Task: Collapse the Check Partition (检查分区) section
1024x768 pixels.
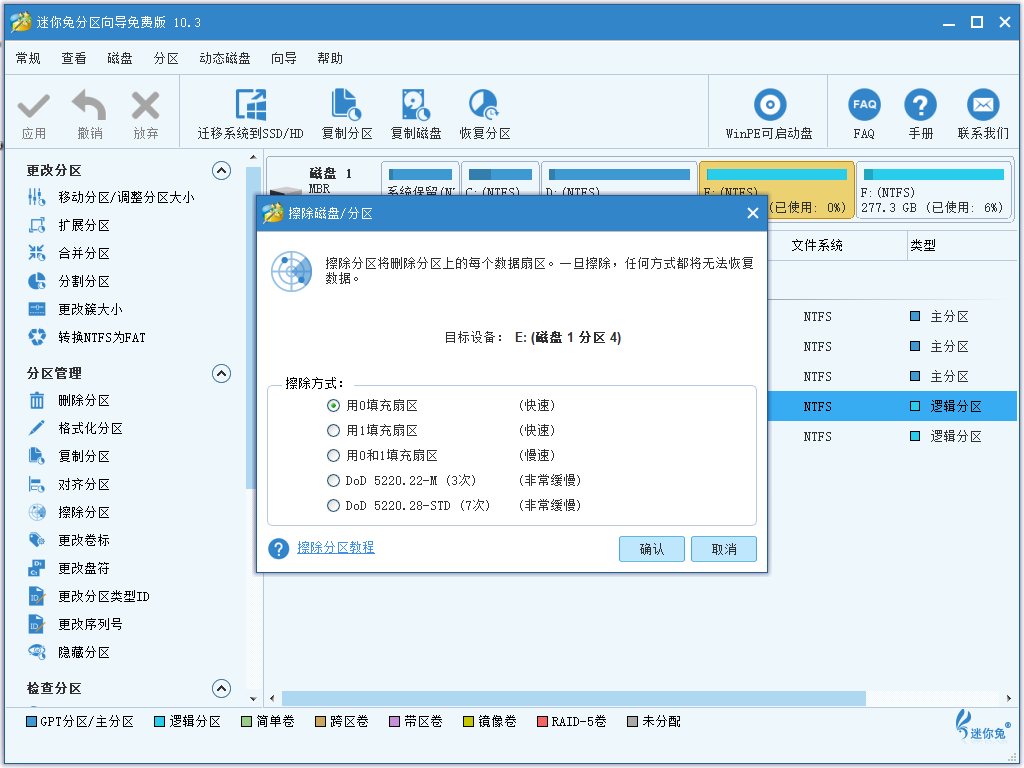Action: pos(221,688)
